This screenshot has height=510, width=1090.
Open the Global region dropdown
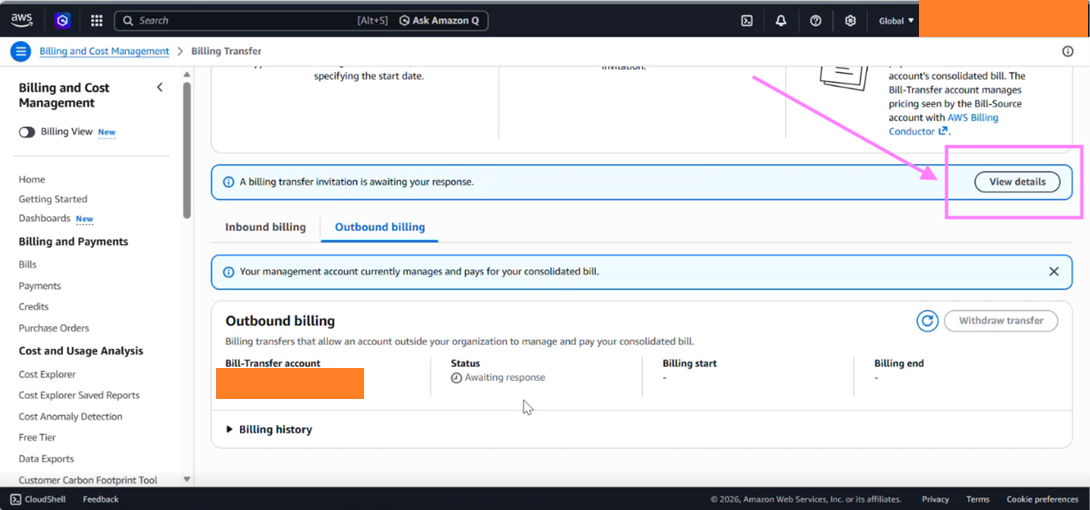(x=896, y=21)
